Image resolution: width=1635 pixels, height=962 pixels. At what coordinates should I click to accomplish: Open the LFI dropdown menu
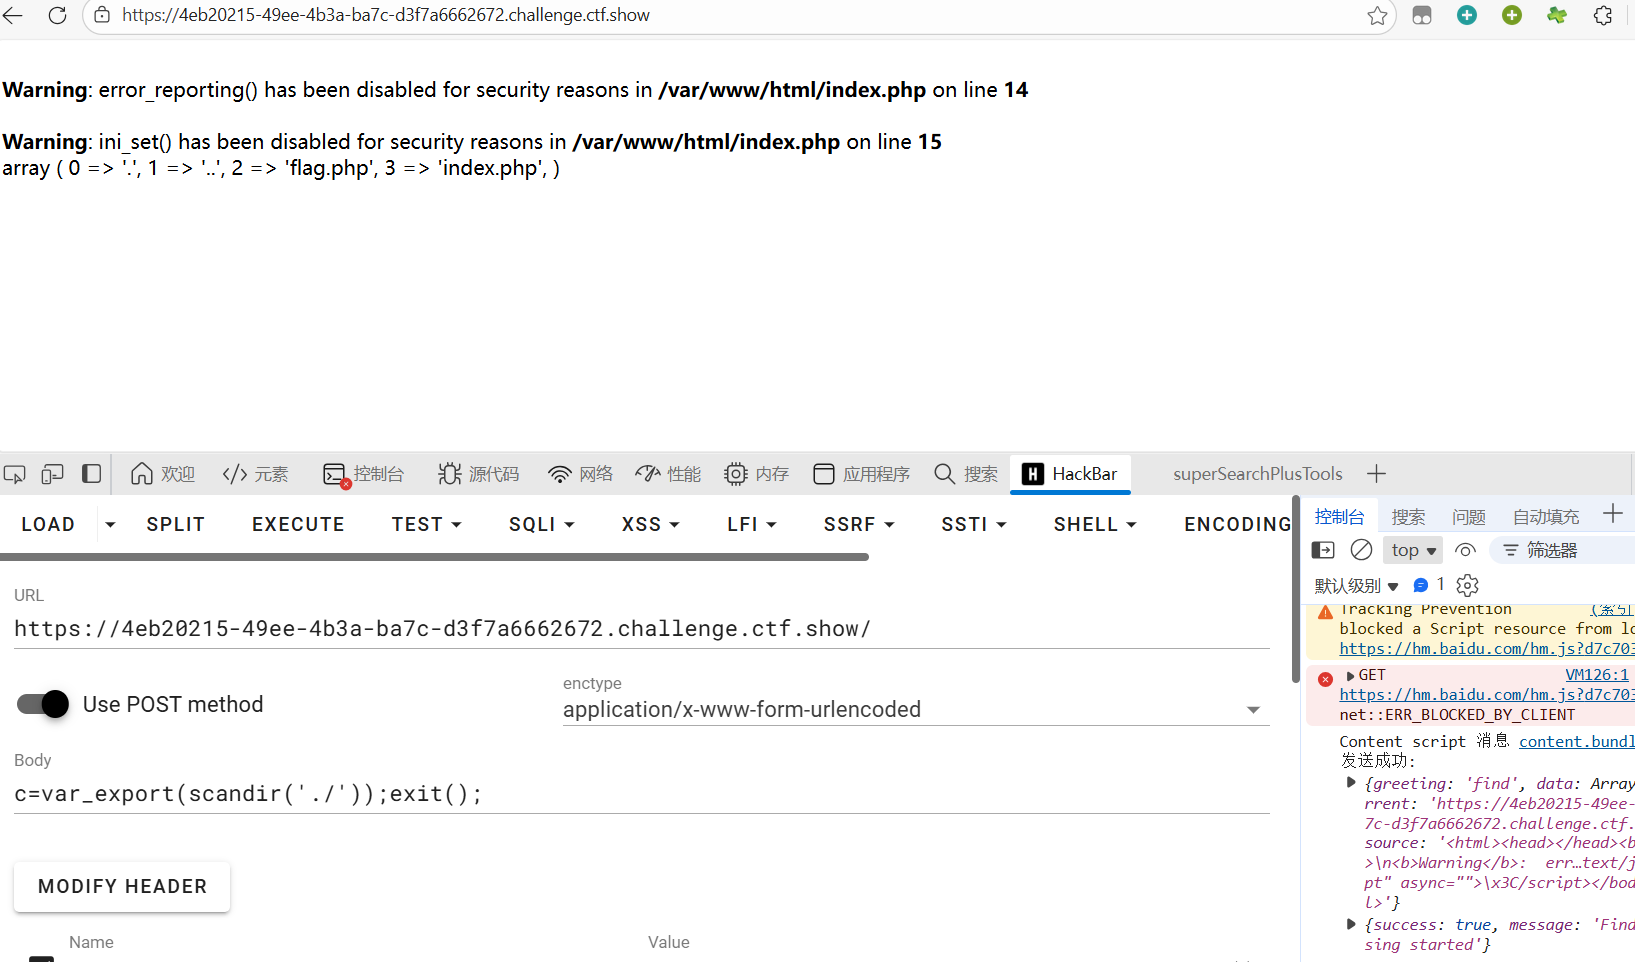[x=752, y=524]
